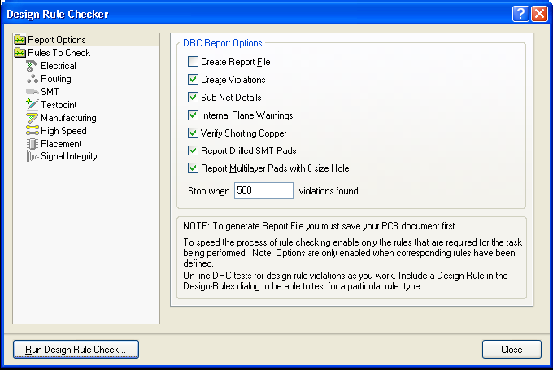Click the Report Options folder icon
Image resolution: width=553 pixels, height=370 pixels.
click(x=20, y=40)
